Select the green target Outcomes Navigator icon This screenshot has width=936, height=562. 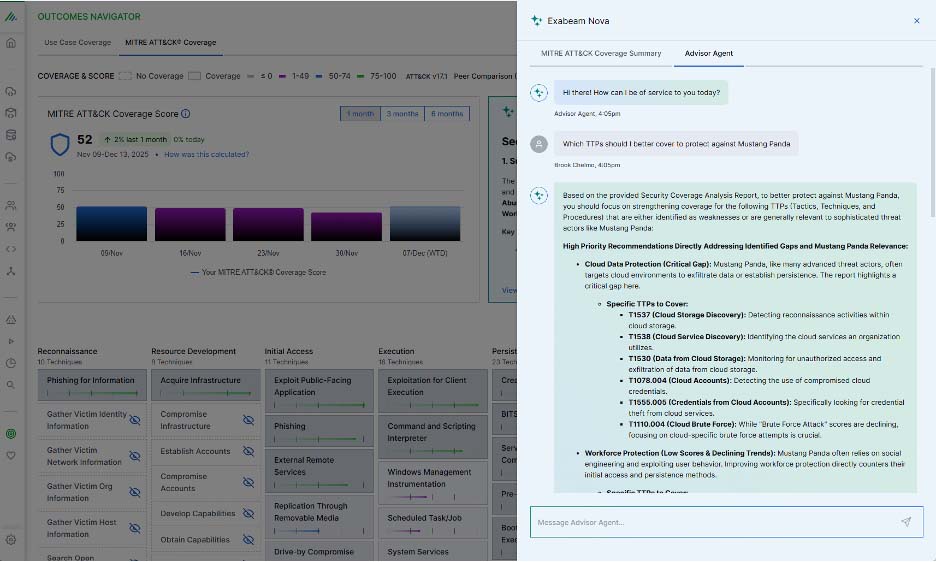(x=11, y=434)
